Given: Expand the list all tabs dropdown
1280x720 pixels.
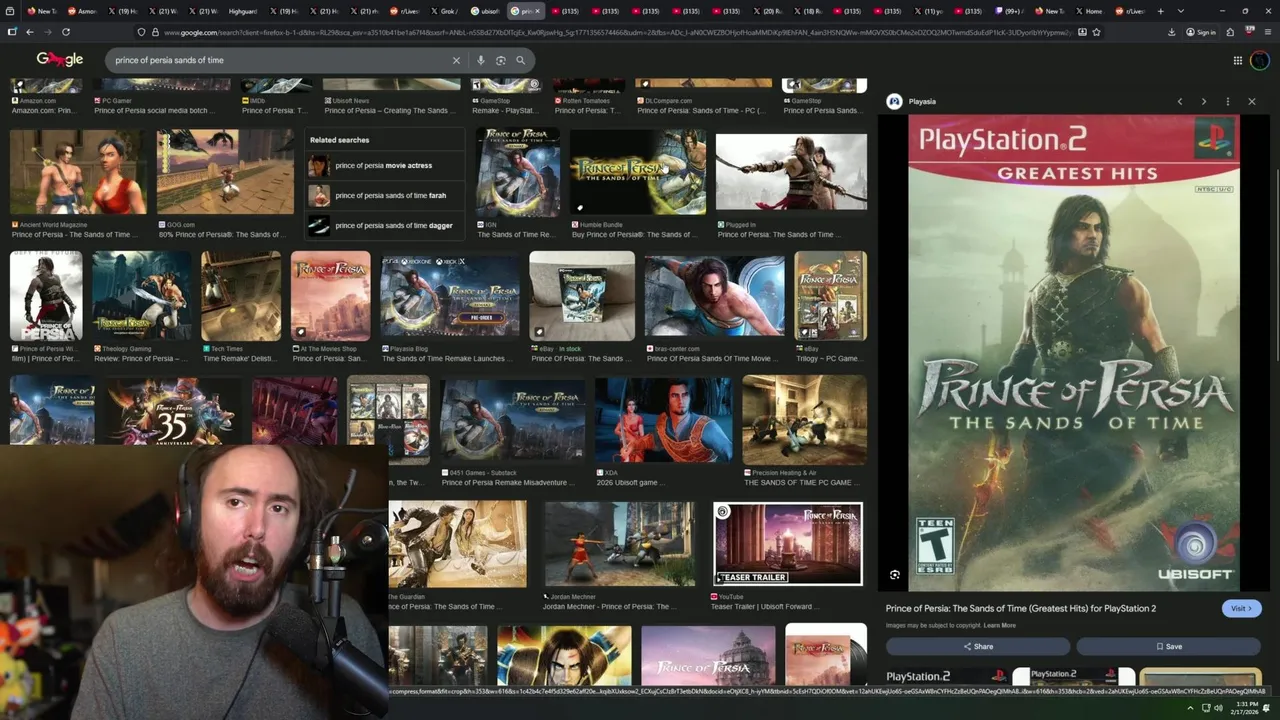Looking at the screenshot, I should [1181, 11].
